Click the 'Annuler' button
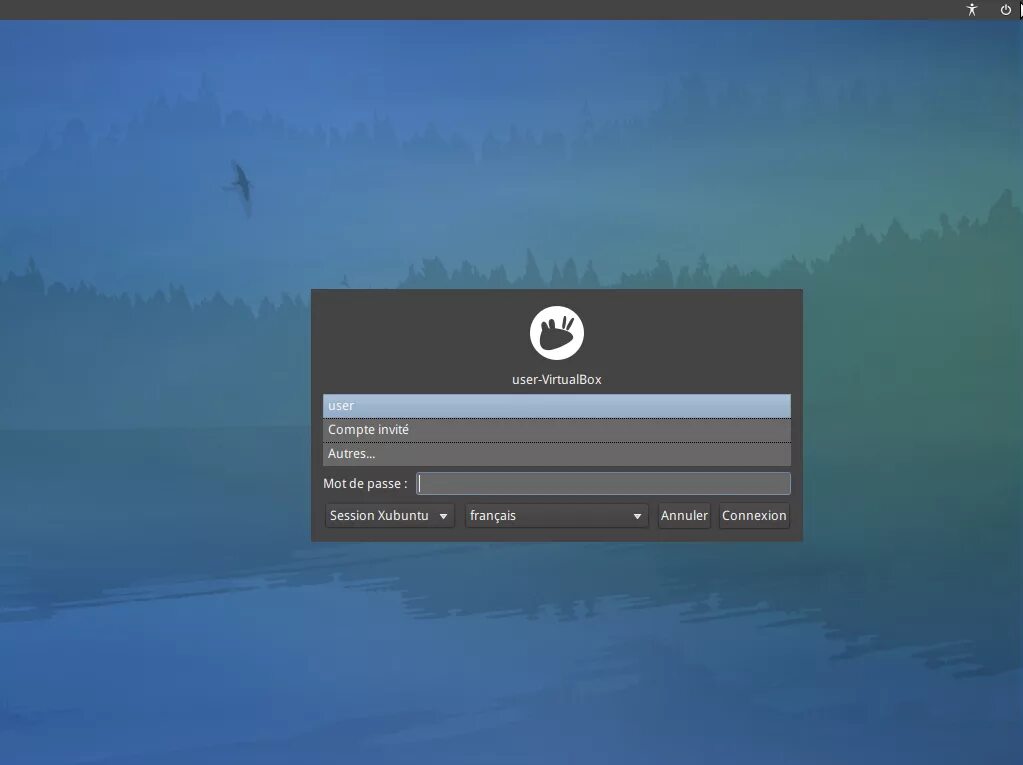Image resolution: width=1023 pixels, height=765 pixels. tap(683, 515)
